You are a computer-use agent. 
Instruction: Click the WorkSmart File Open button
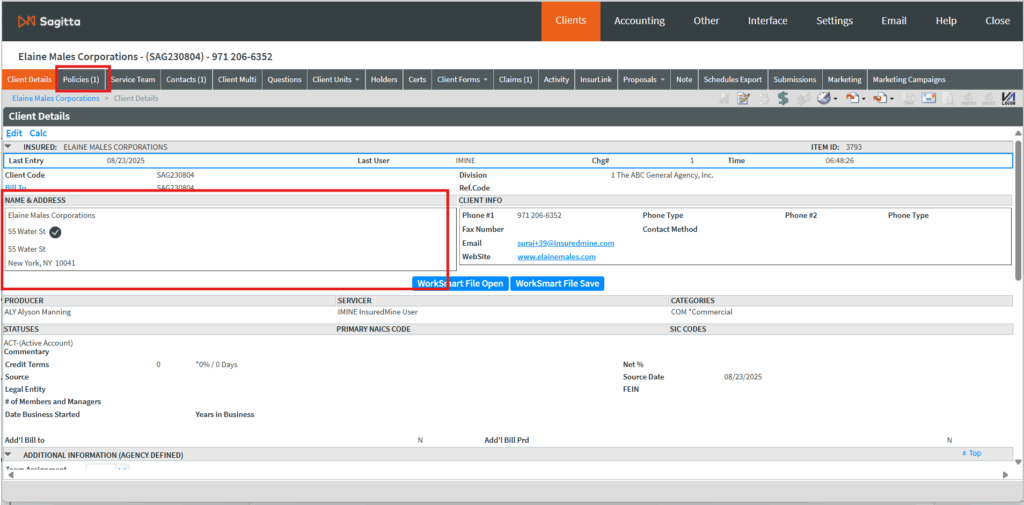click(460, 283)
